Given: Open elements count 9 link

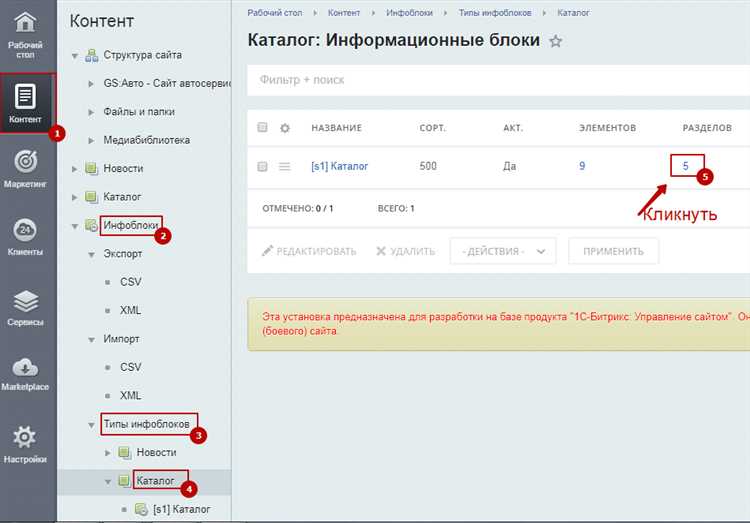Looking at the screenshot, I should pos(582,166).
